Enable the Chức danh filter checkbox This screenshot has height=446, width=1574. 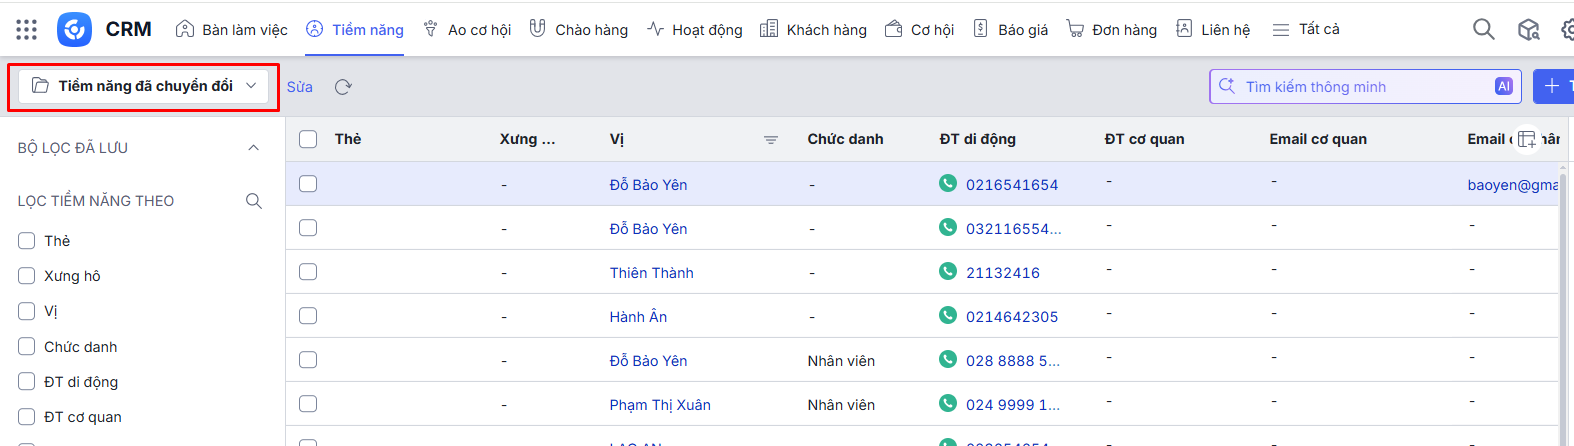pos(27,347)
